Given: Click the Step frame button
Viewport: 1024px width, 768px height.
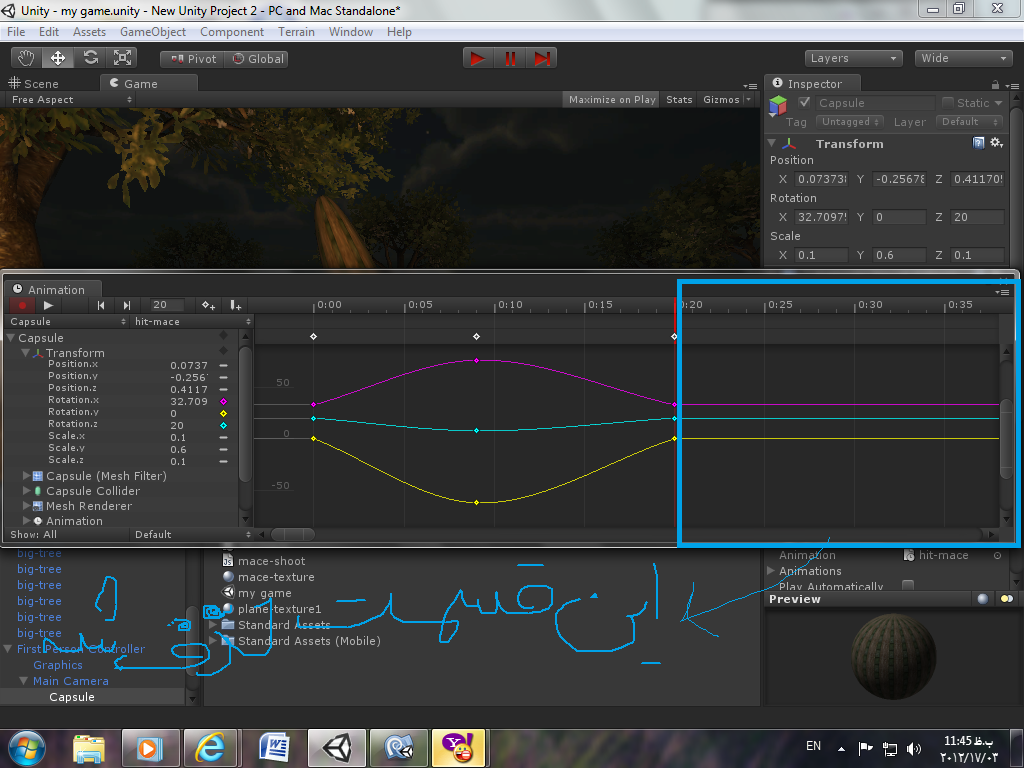Looking at the screenshot, I should 542,58.
